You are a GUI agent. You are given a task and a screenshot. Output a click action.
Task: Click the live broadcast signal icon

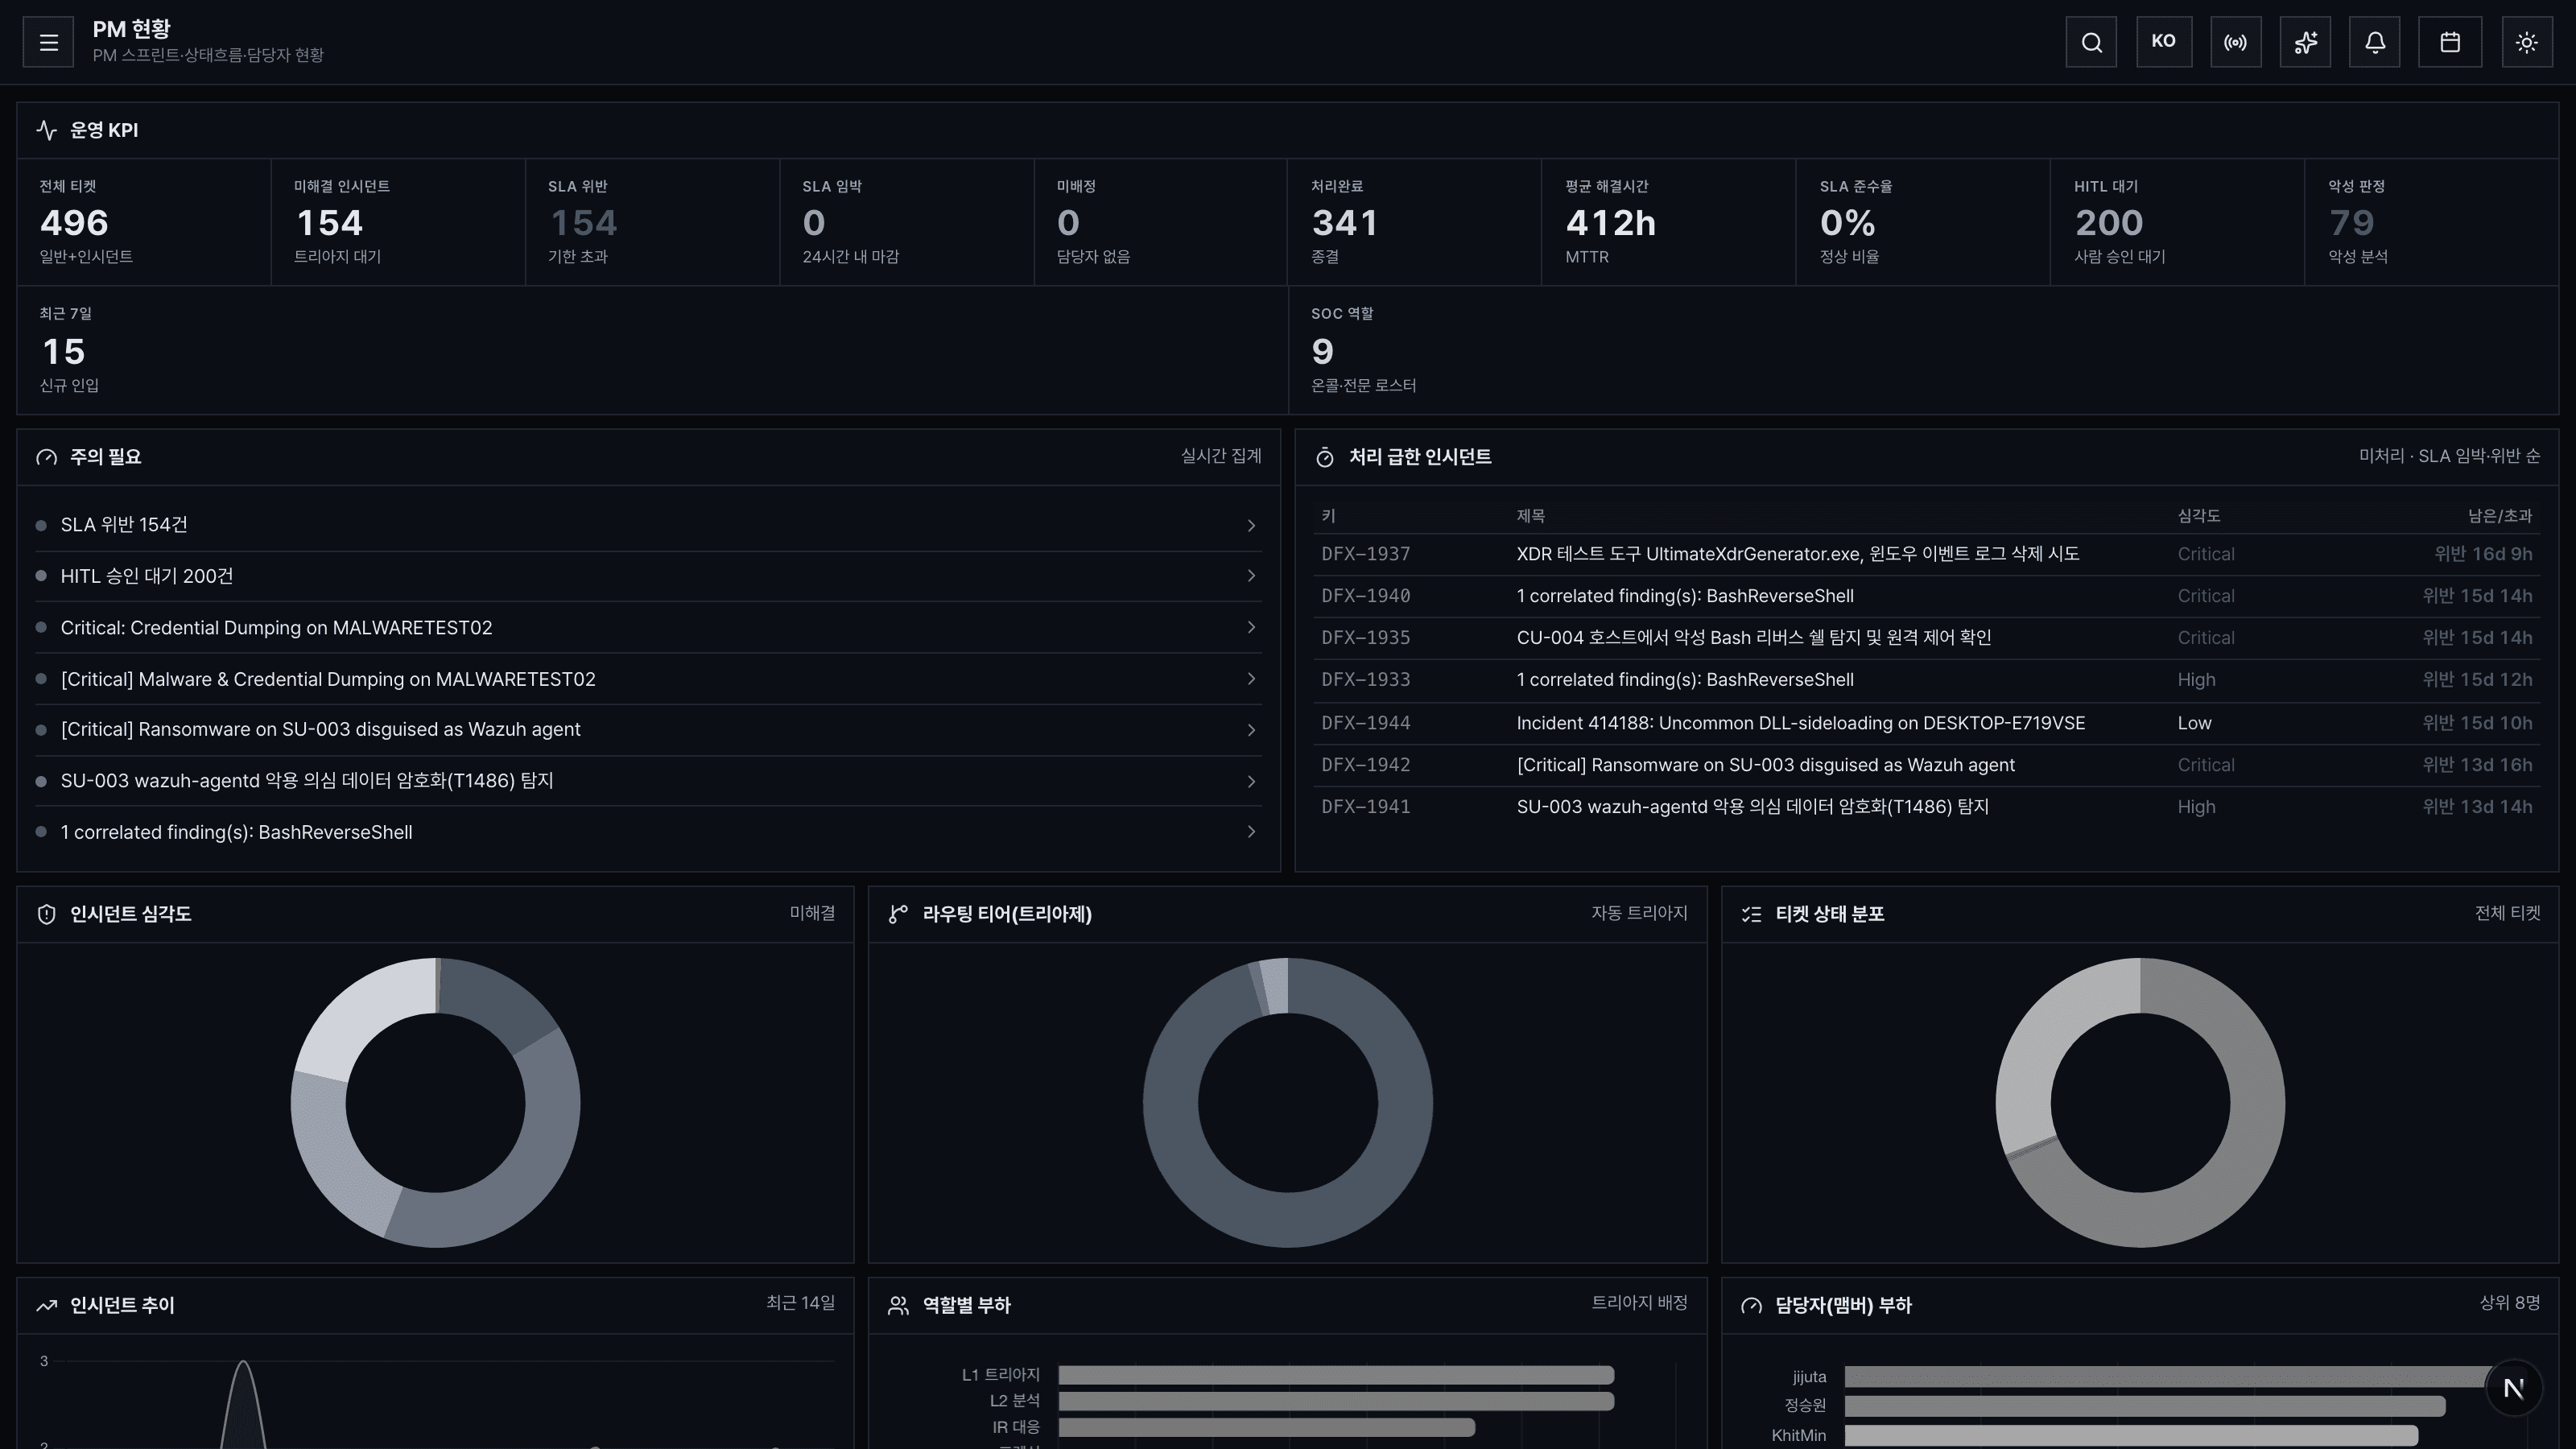click(x=2235, y=42)
